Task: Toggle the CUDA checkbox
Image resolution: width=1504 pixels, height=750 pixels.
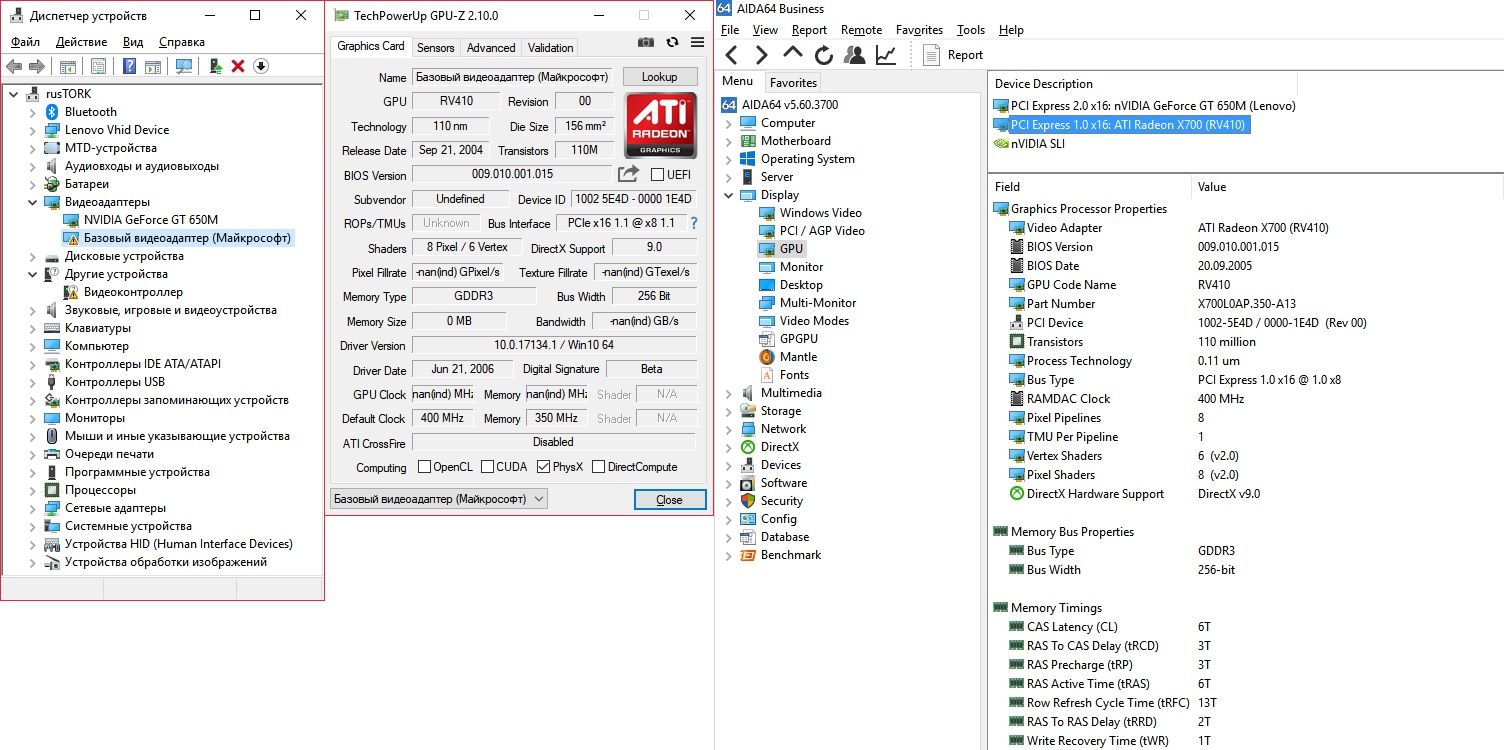Action: (x=488, y=467)
